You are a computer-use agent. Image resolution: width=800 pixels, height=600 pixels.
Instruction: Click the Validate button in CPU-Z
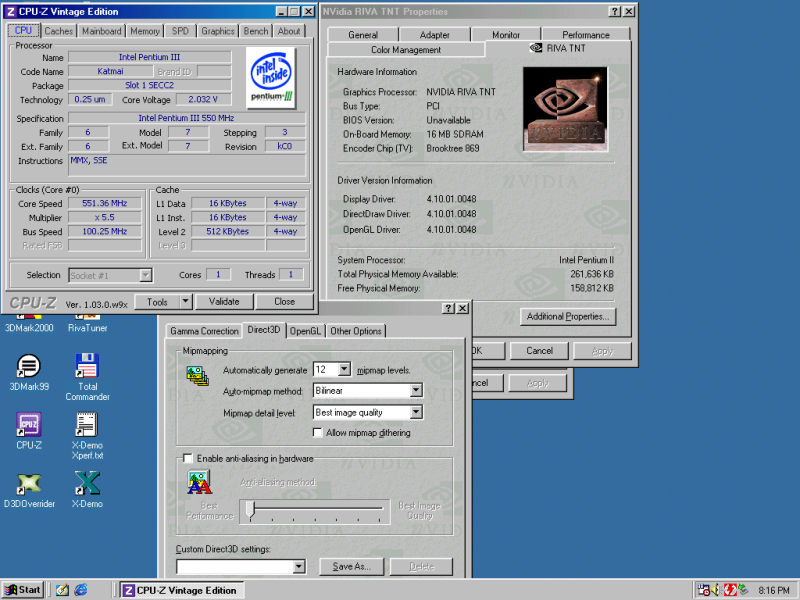pos(224,302)
